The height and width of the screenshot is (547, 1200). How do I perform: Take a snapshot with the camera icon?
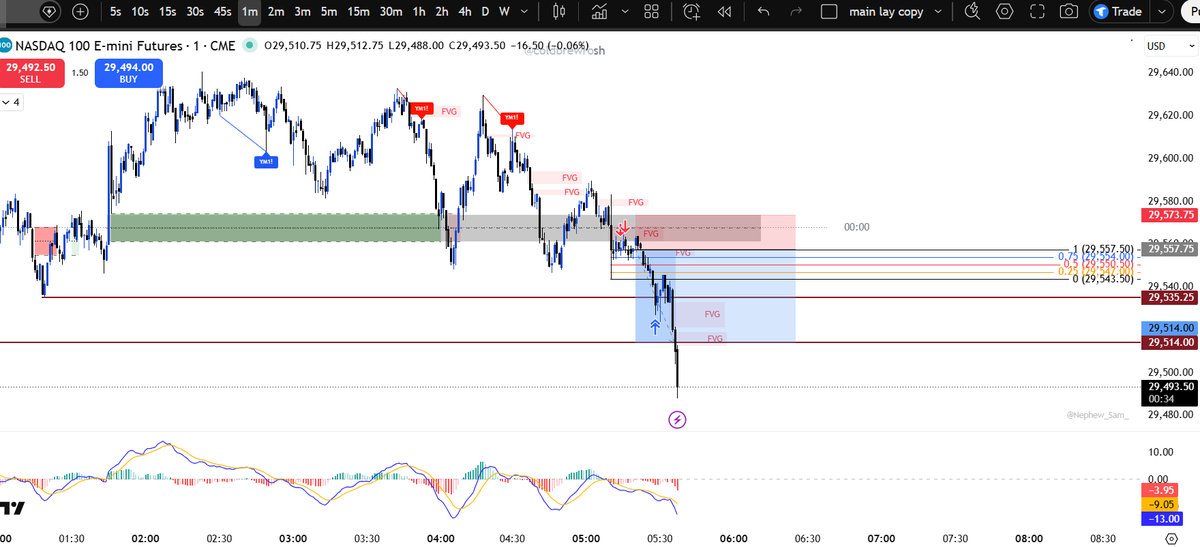coord(1069,12)
